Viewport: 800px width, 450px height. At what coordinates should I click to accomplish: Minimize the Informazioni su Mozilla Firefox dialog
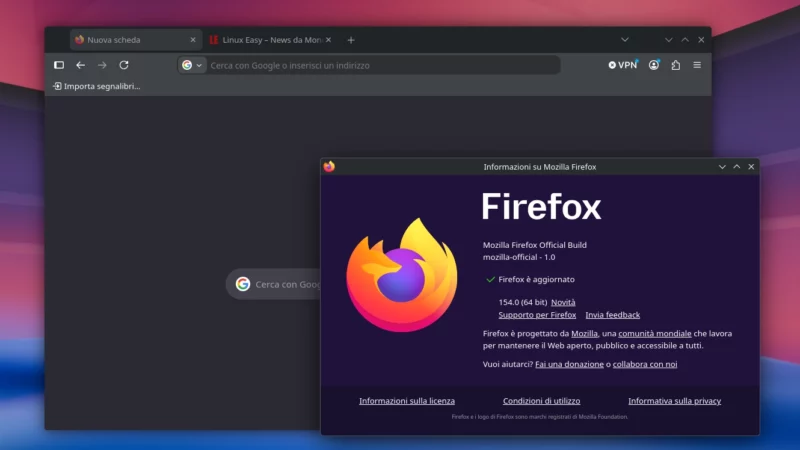point(722,167)
